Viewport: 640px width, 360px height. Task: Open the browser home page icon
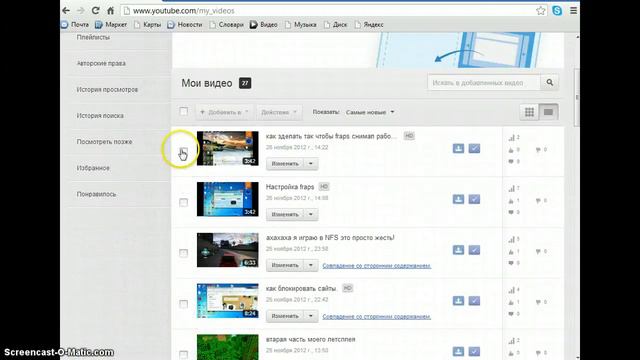tap(111, 11)
